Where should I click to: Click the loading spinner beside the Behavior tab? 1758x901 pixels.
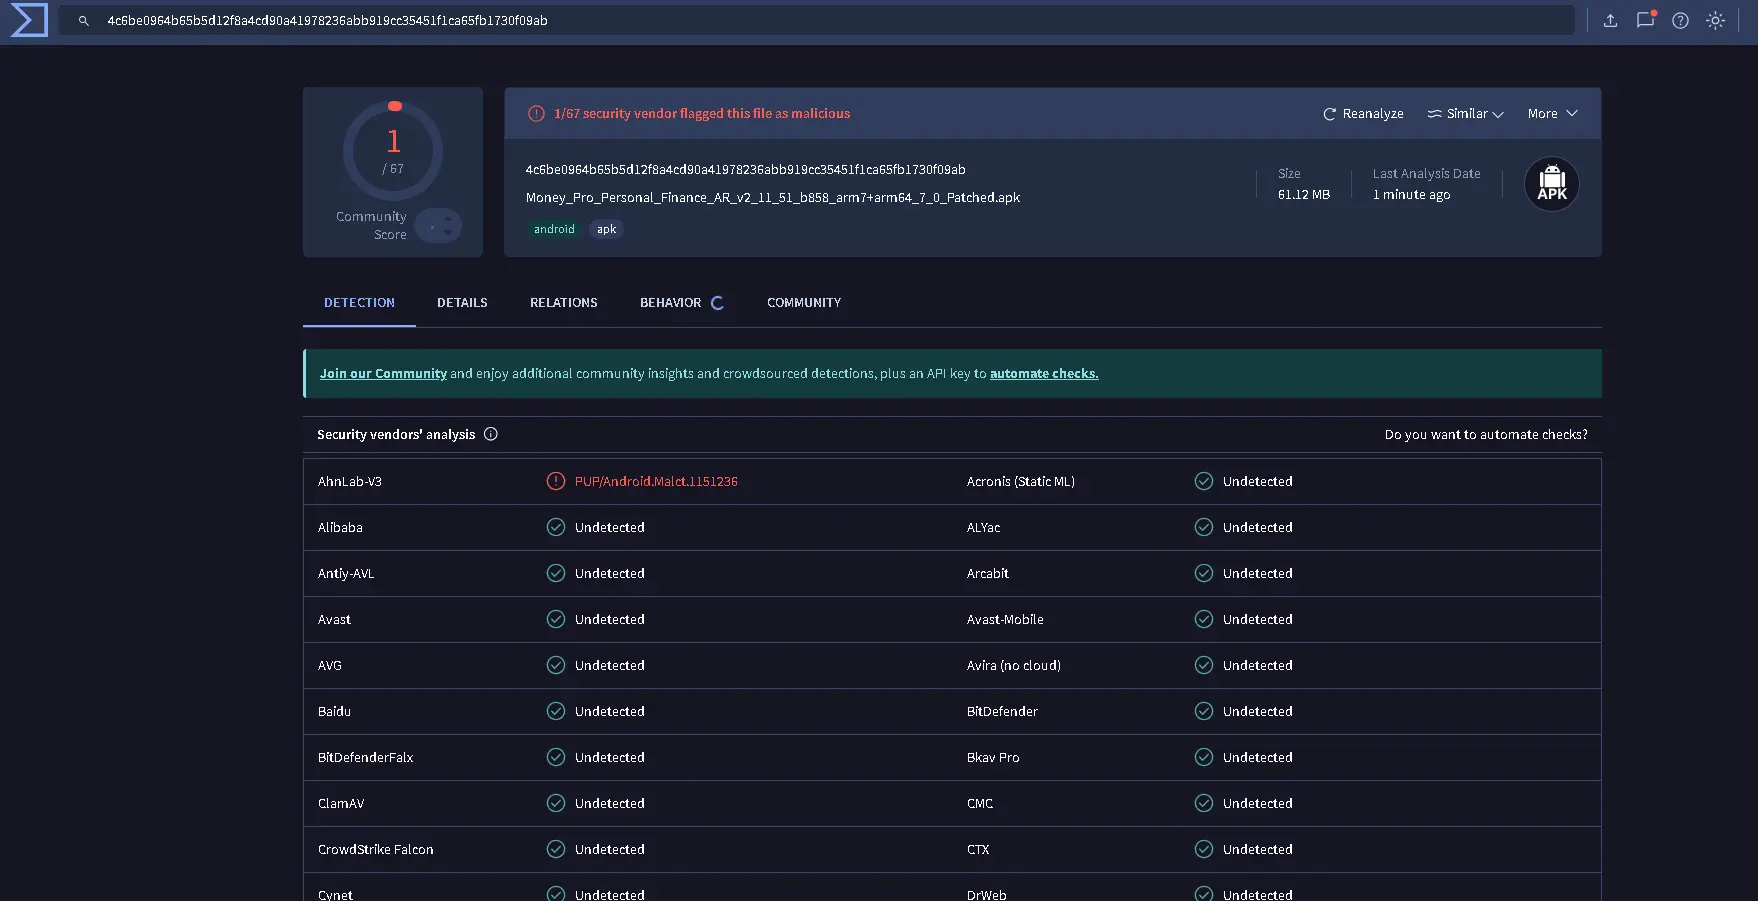[717, 303]
